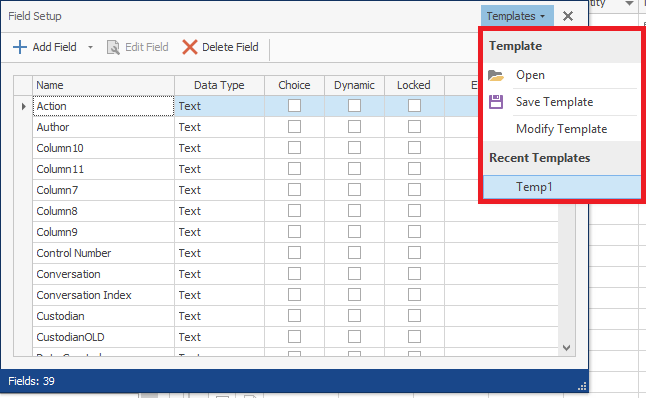Click the red X Delete Field icon

click(x=190, y=47)
